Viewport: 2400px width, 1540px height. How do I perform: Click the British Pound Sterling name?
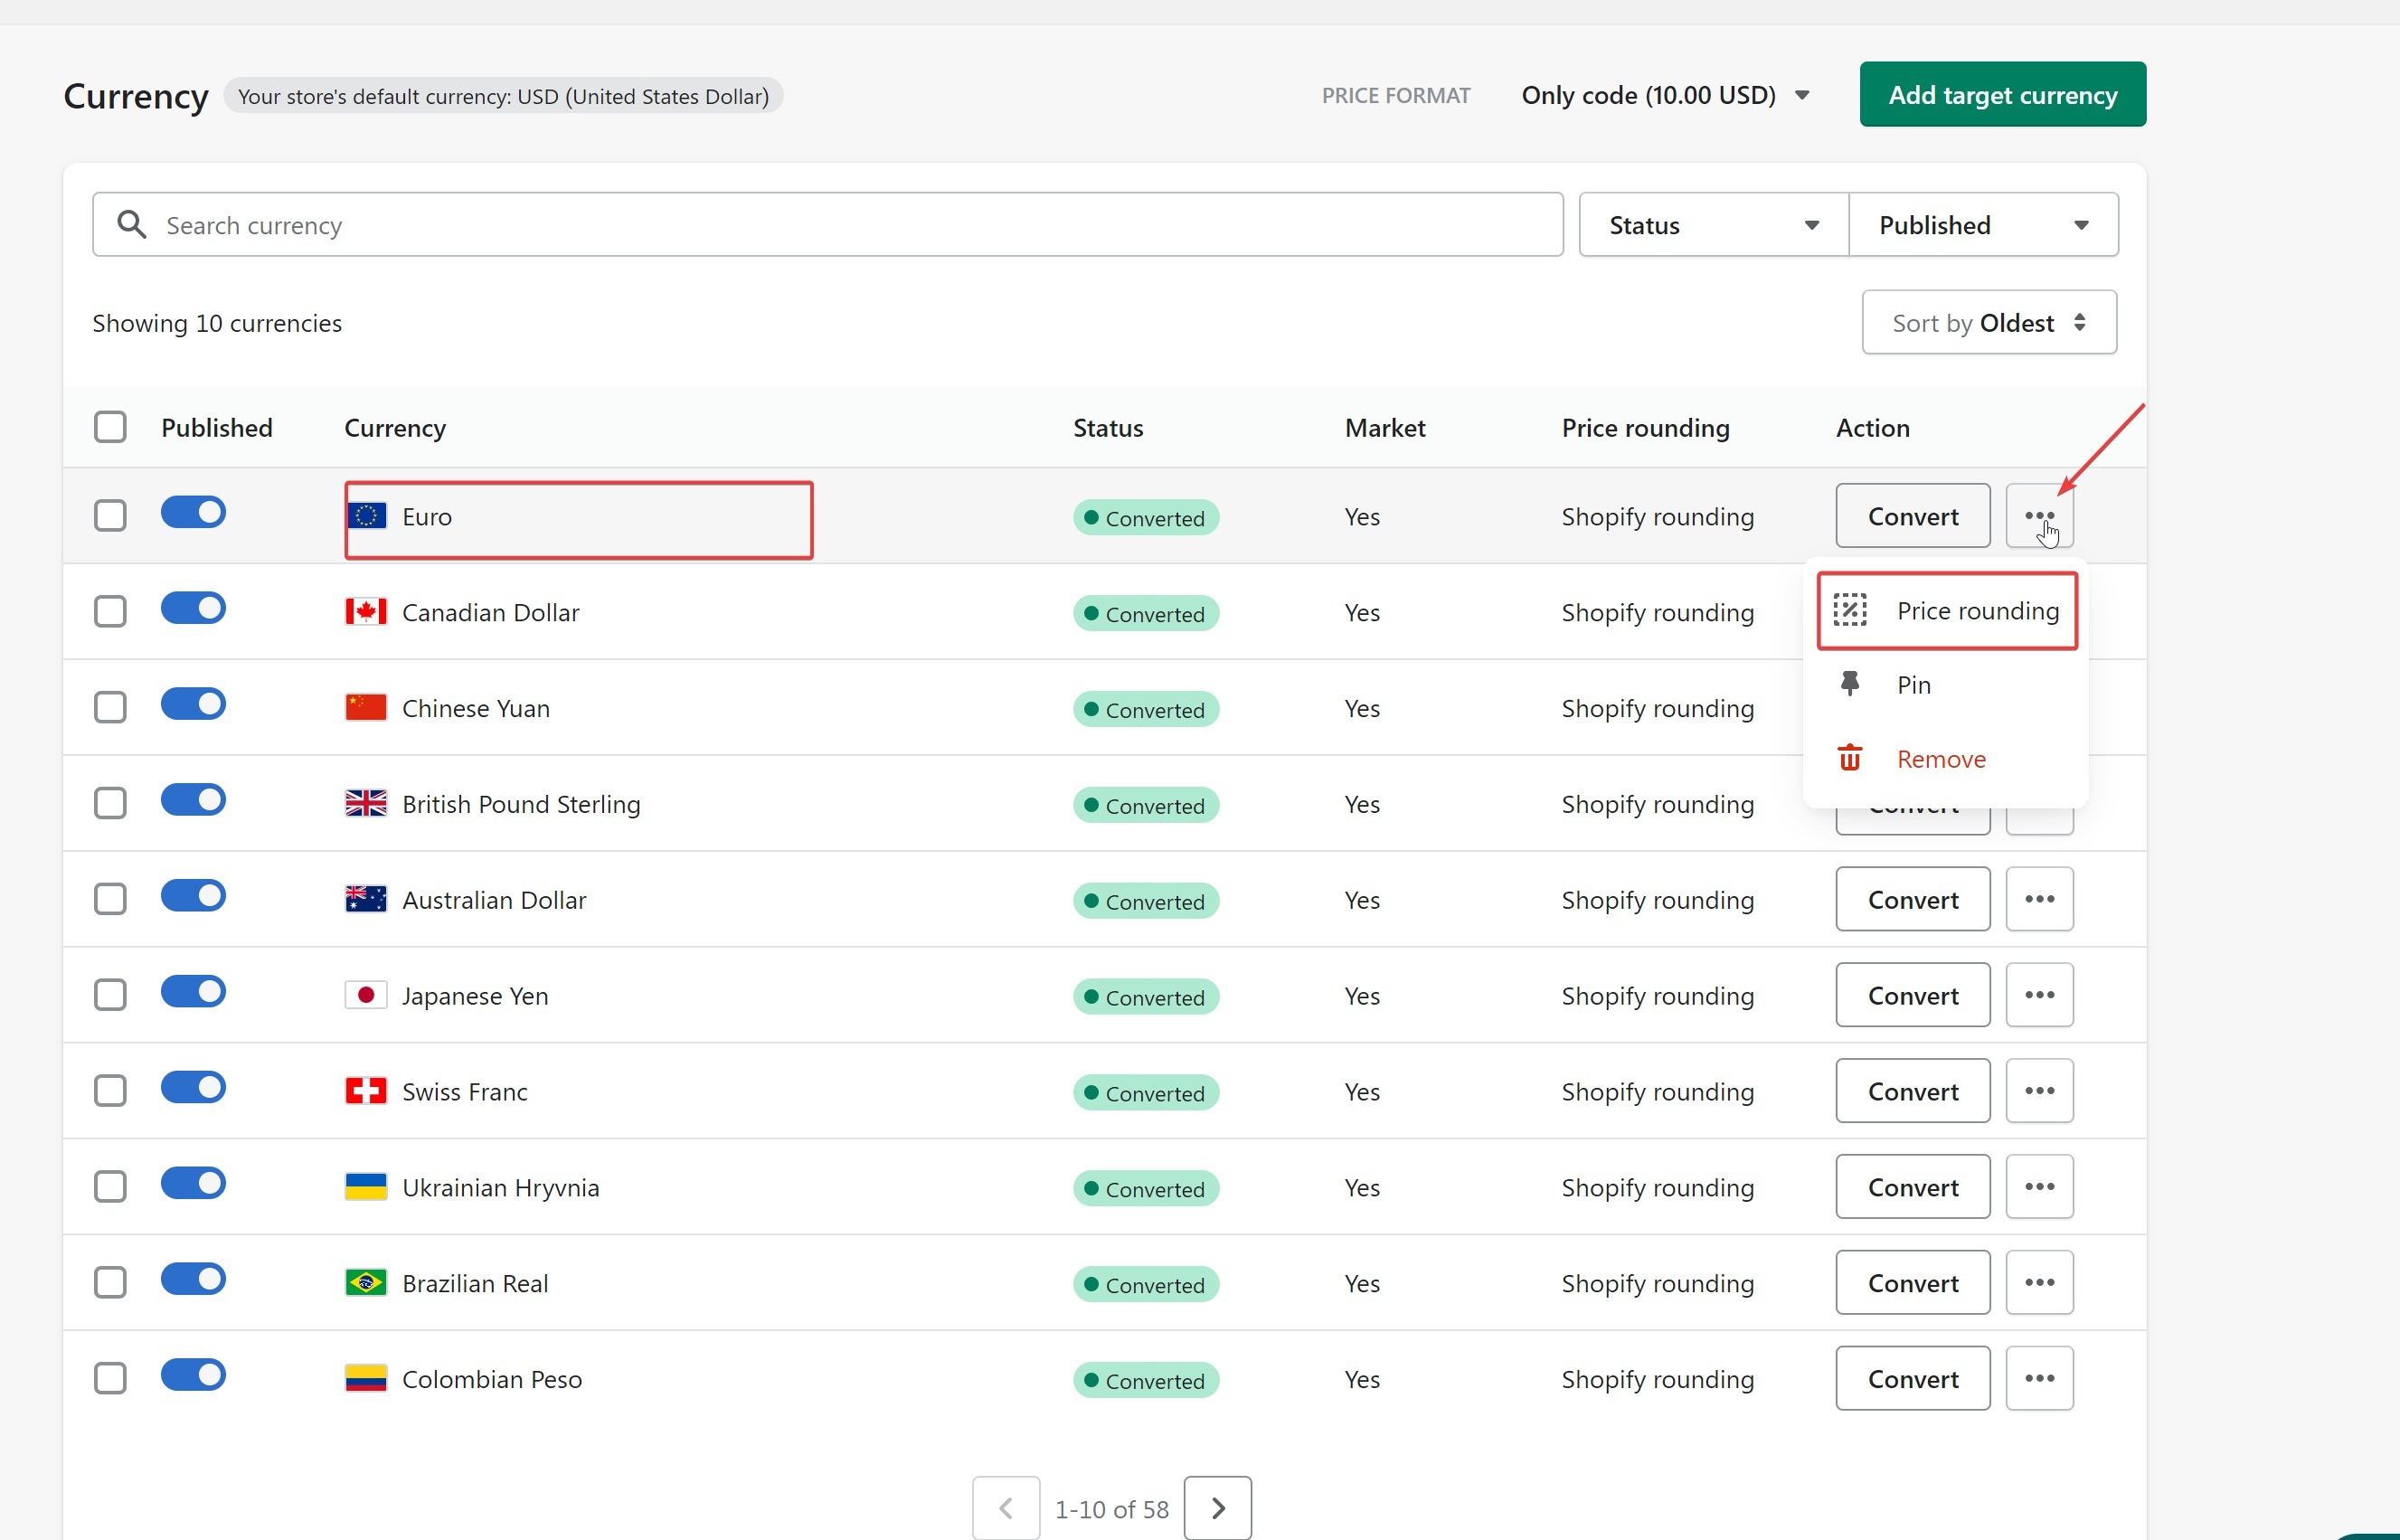(x=521, y=804)
